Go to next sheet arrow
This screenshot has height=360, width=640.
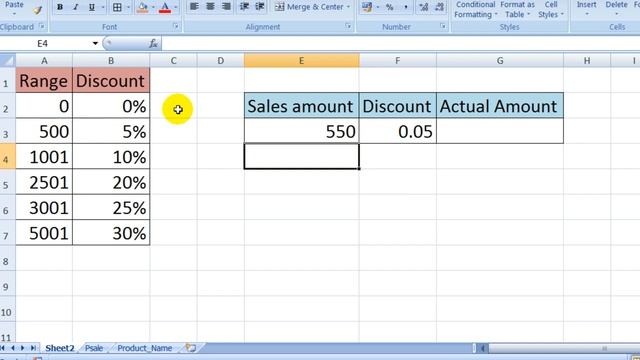click(22, 348)
